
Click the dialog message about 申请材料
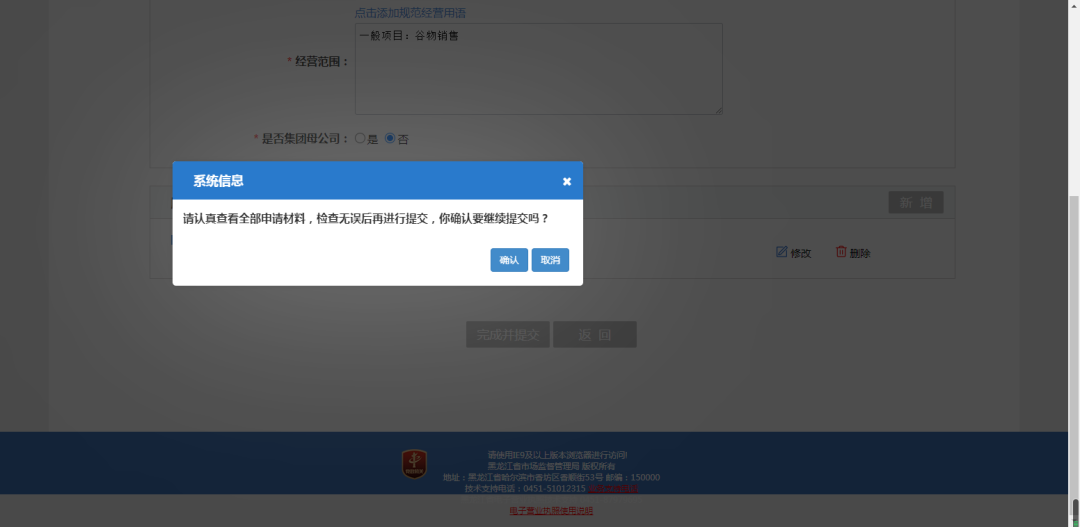pos(366,219)
